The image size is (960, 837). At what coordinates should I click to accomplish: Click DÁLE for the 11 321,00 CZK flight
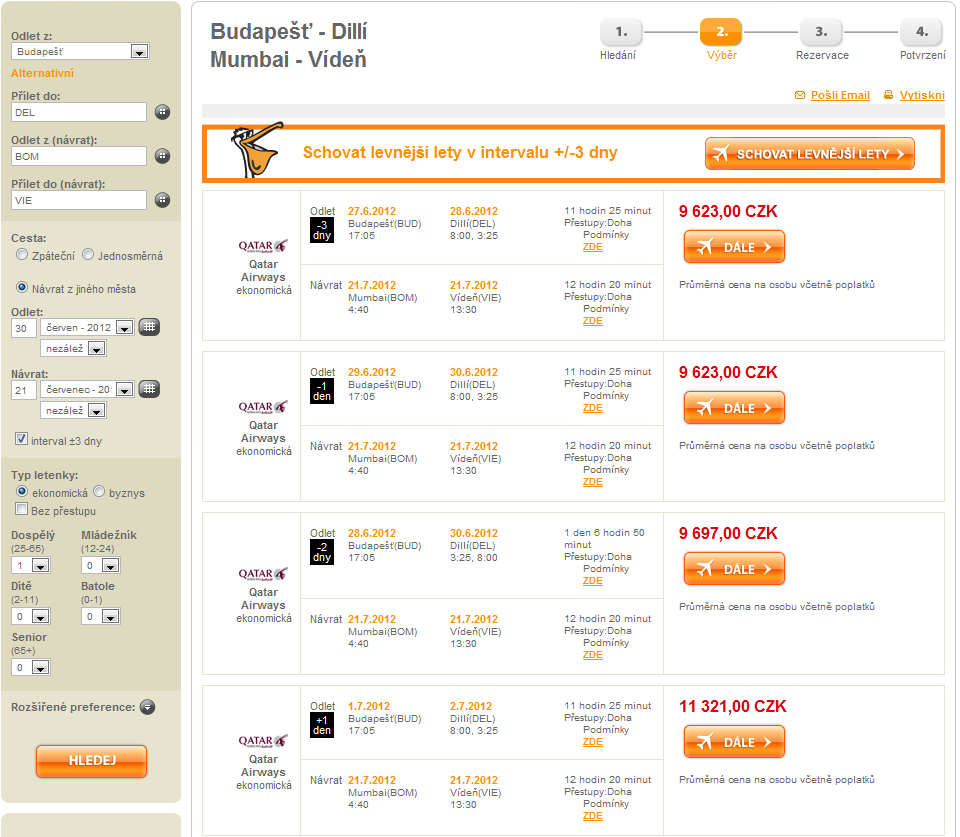(x=734, y=742)
